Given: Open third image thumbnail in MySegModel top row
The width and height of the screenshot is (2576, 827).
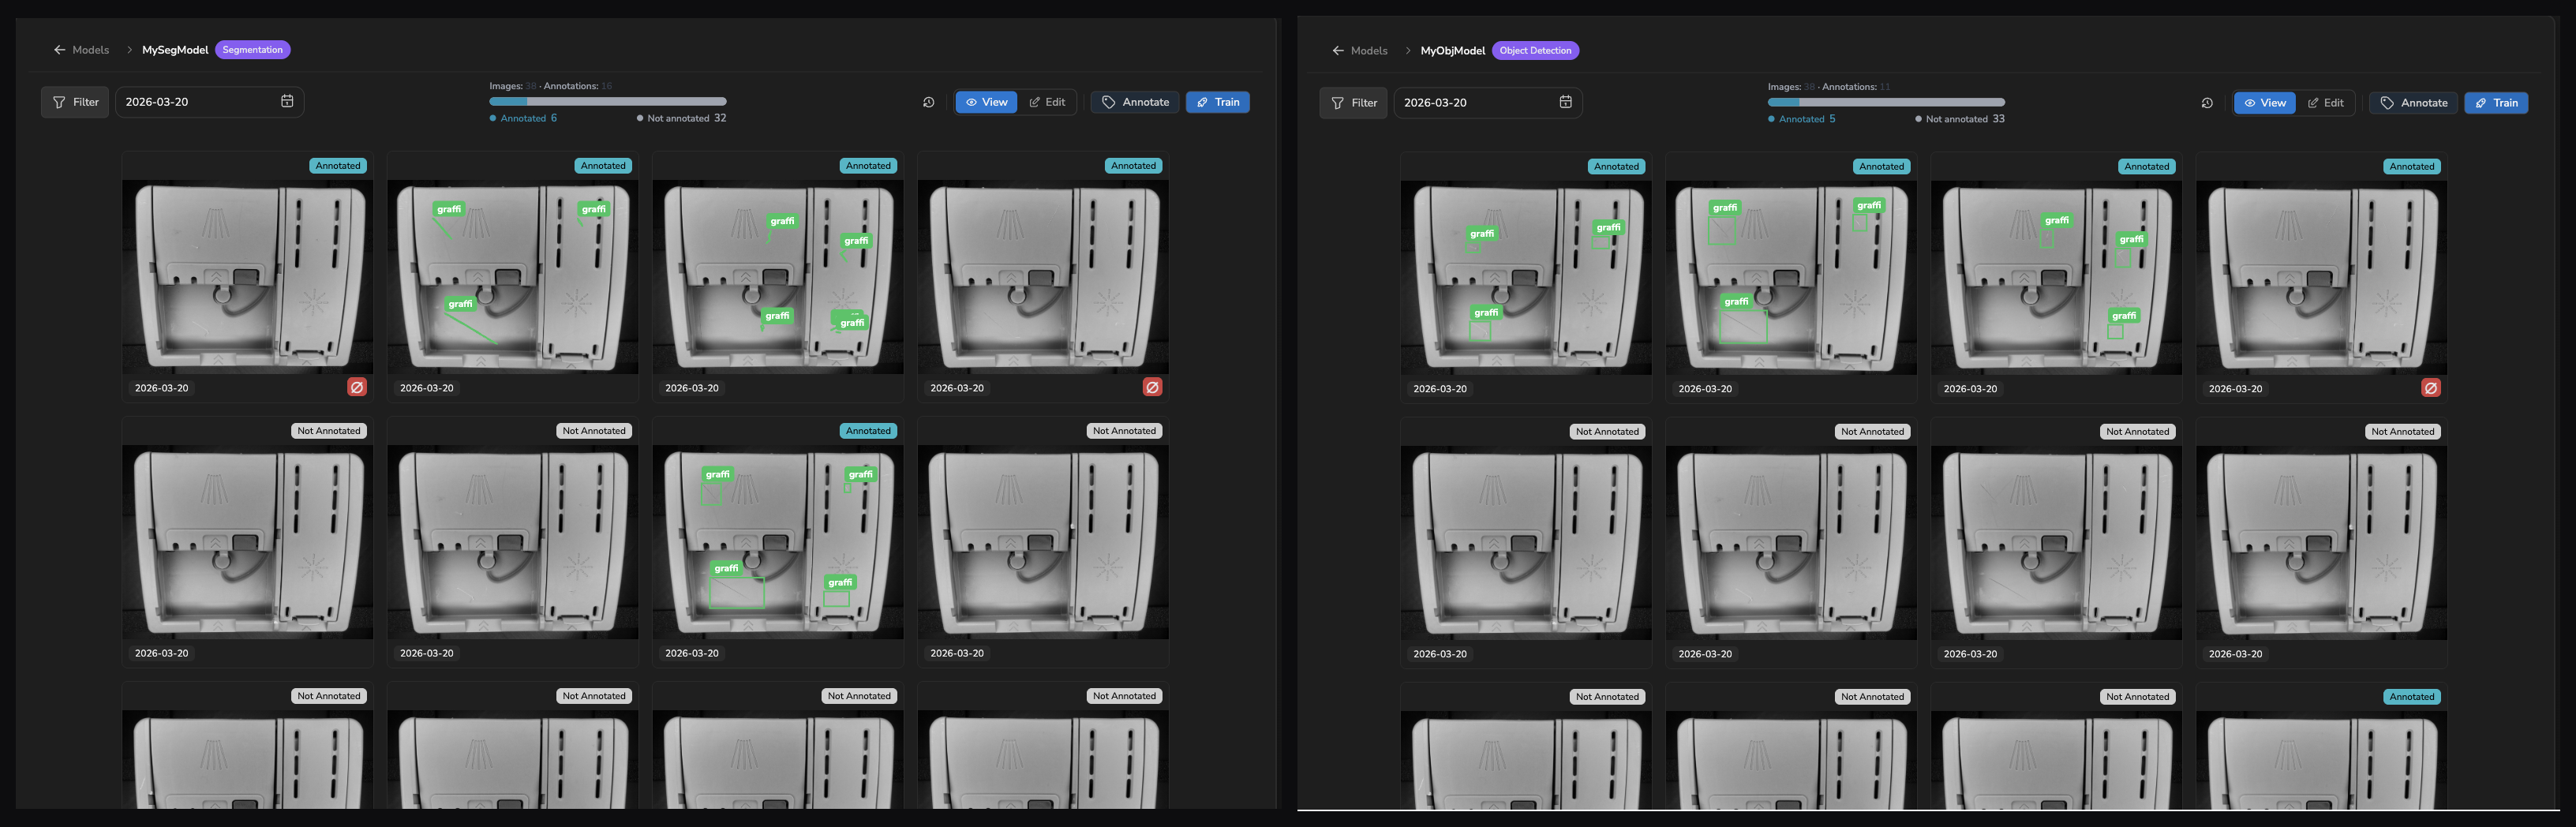Looking at the screenshot, I should [x=778, y=277].
